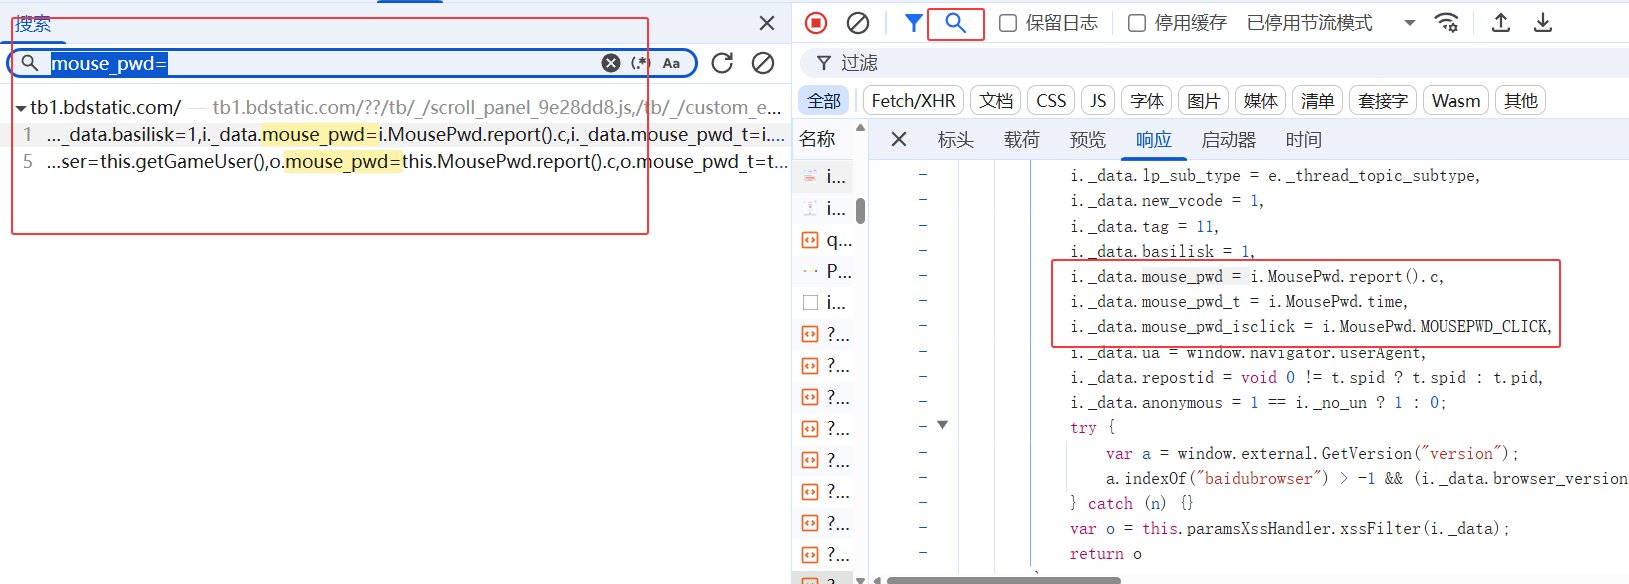Sort by the 名称 column arrow
The height and width of the screenshot is (584, 1629).
(x=859, y=130)
